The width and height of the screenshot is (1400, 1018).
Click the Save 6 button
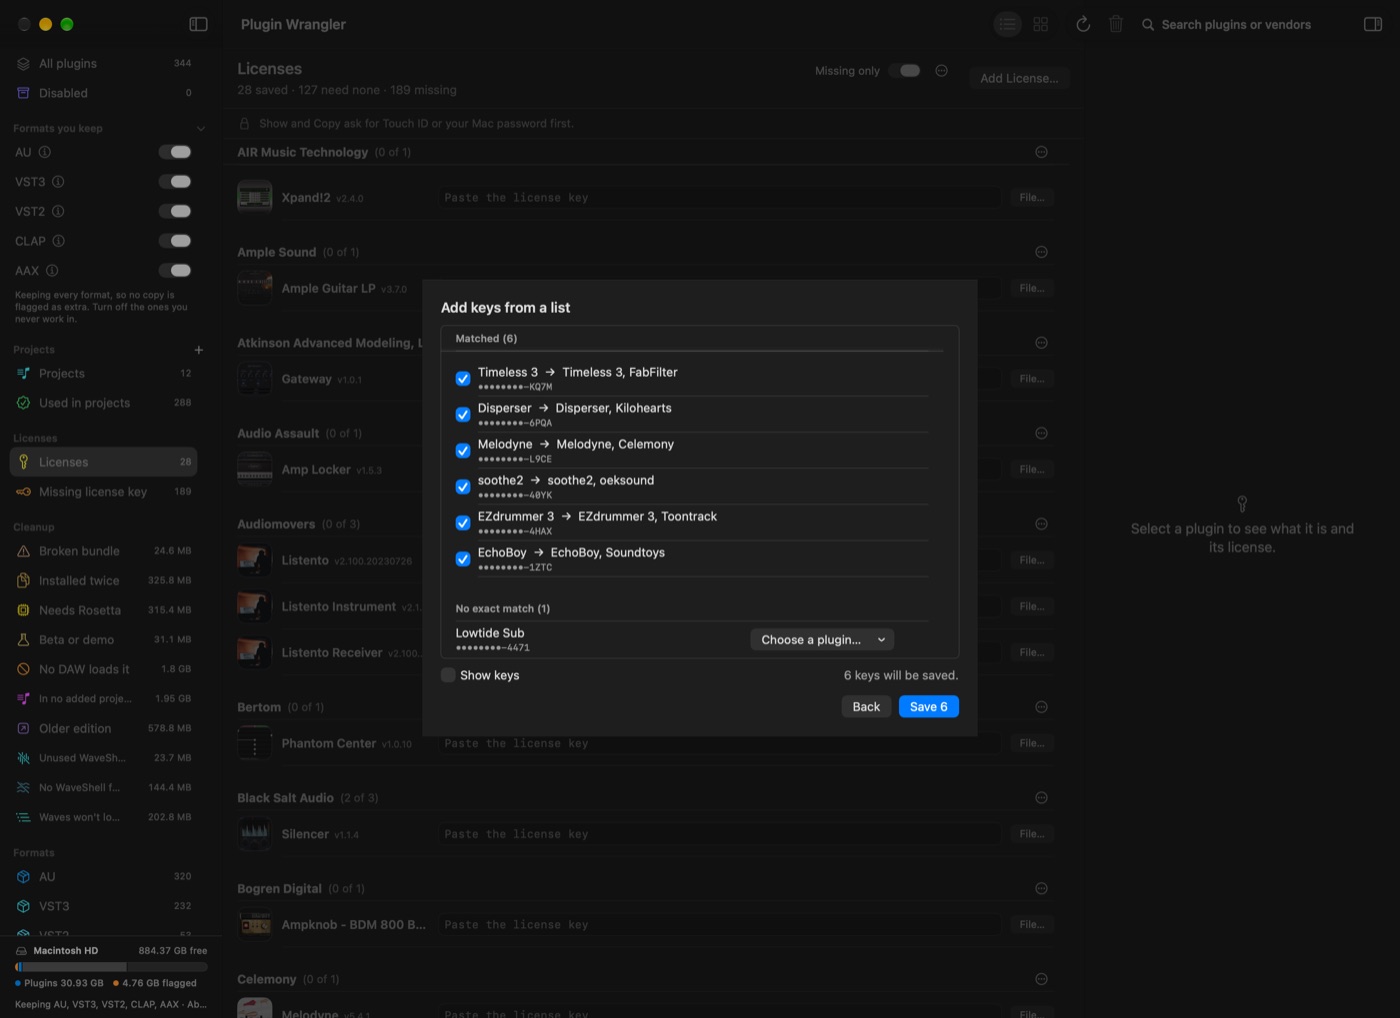[x=928, y=707]
